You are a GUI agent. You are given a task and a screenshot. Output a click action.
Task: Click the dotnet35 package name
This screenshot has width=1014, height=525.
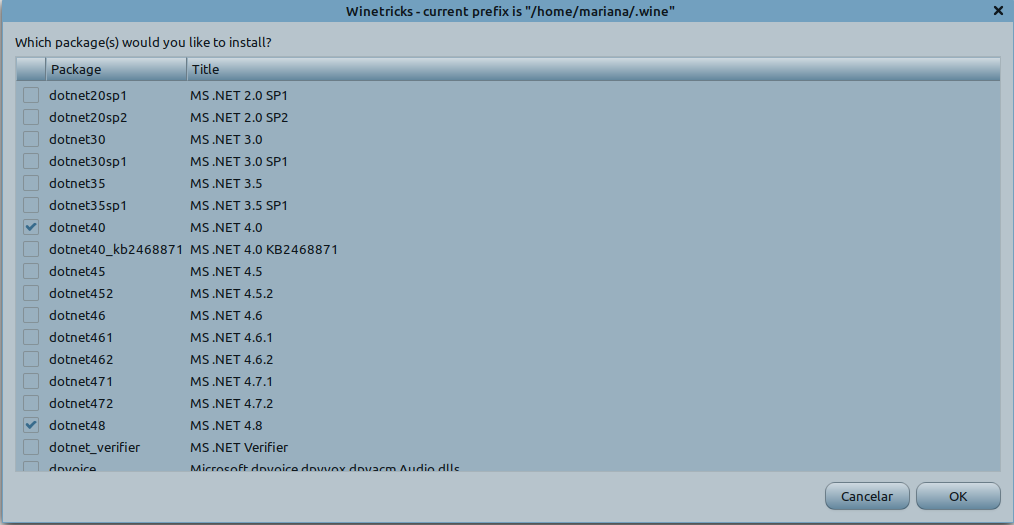(77, 184)
